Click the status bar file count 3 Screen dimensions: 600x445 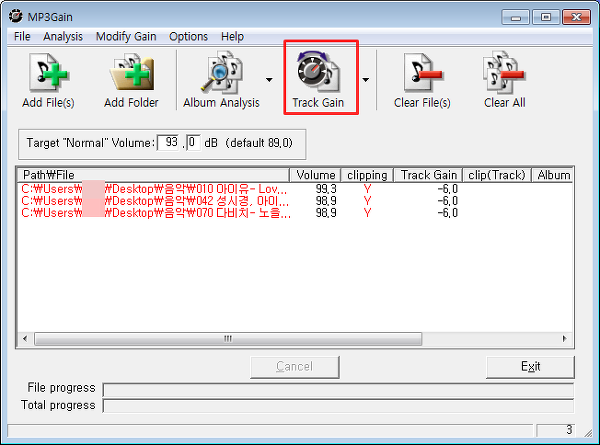click(557, 430)
